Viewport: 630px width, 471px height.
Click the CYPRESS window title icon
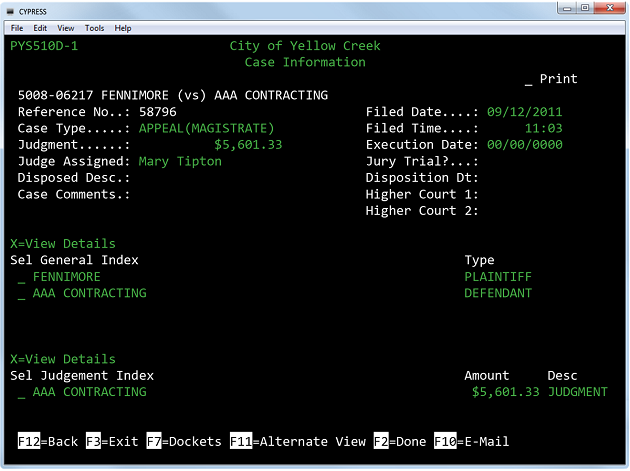(x=11, y=12)
